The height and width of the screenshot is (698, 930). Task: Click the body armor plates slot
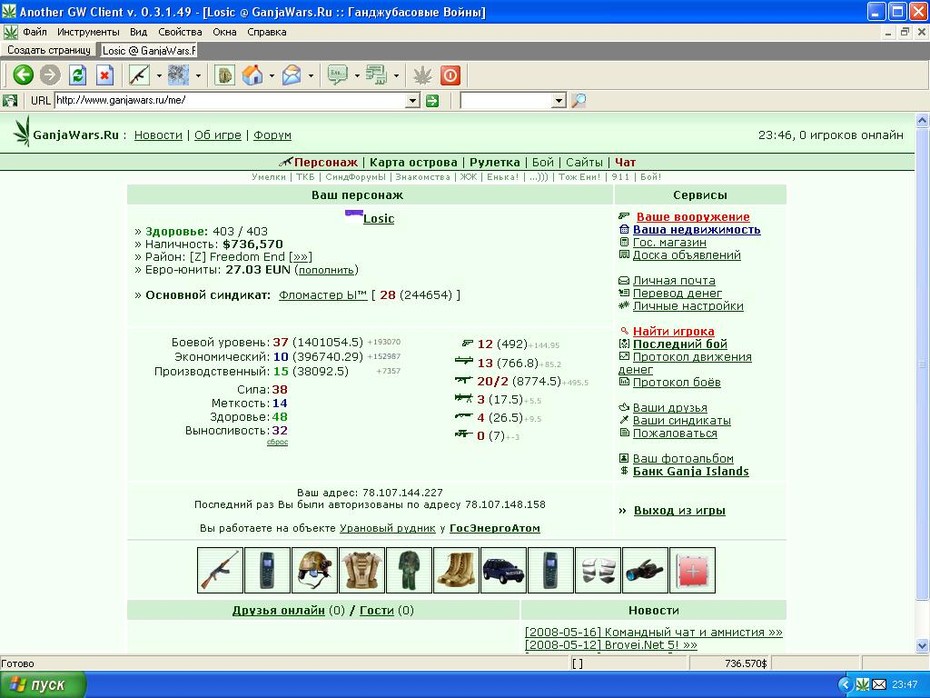[598, 570]
